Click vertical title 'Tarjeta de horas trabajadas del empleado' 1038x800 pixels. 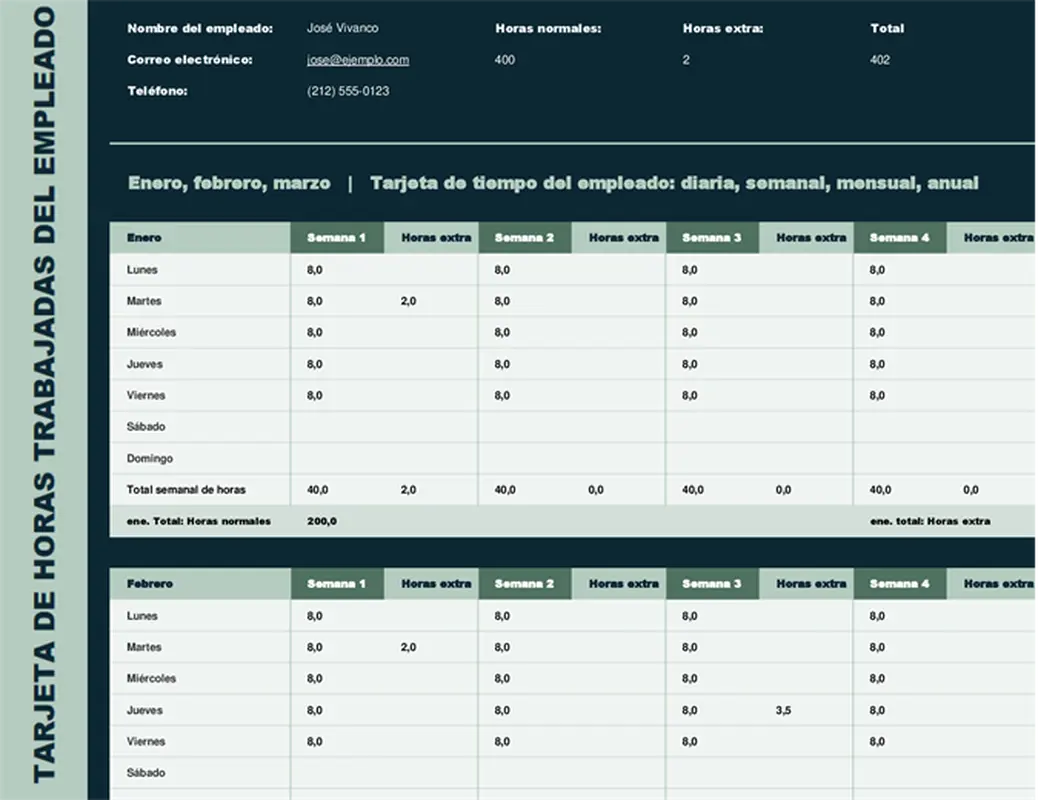coord(44,395)
